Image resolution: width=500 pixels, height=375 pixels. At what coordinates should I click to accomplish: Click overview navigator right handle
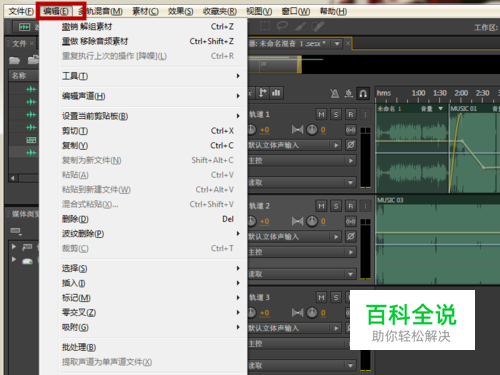pos(299,64)
